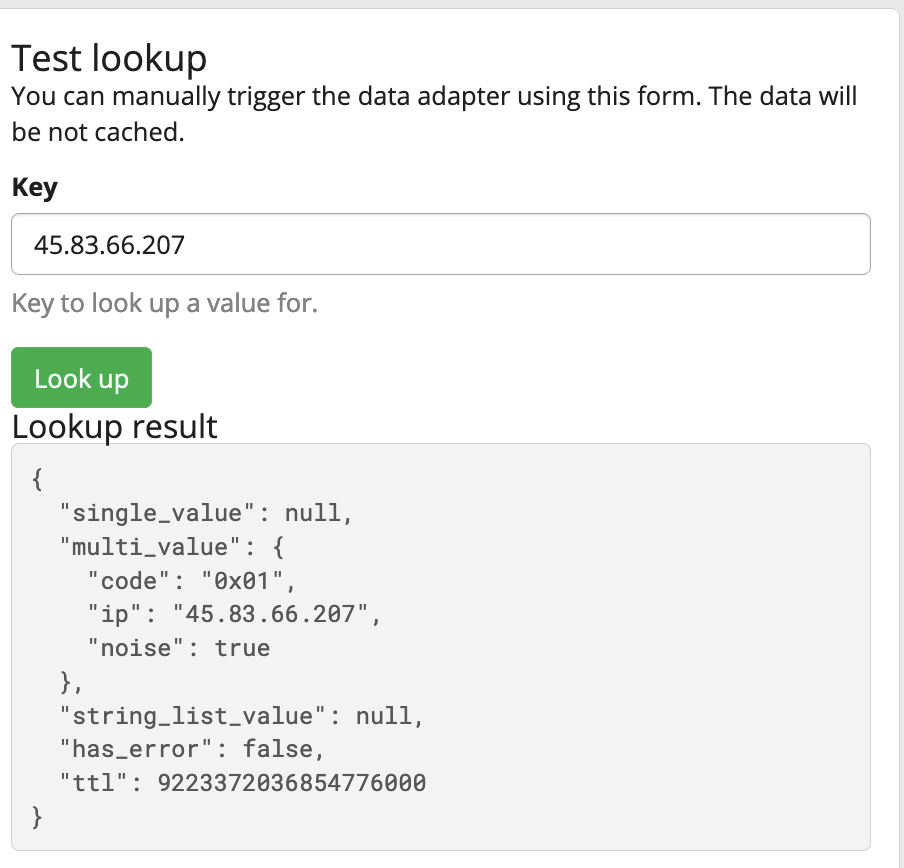904x868 pixels.
Task: Click the "has_error": false line
Action: (x=191, y=749)
